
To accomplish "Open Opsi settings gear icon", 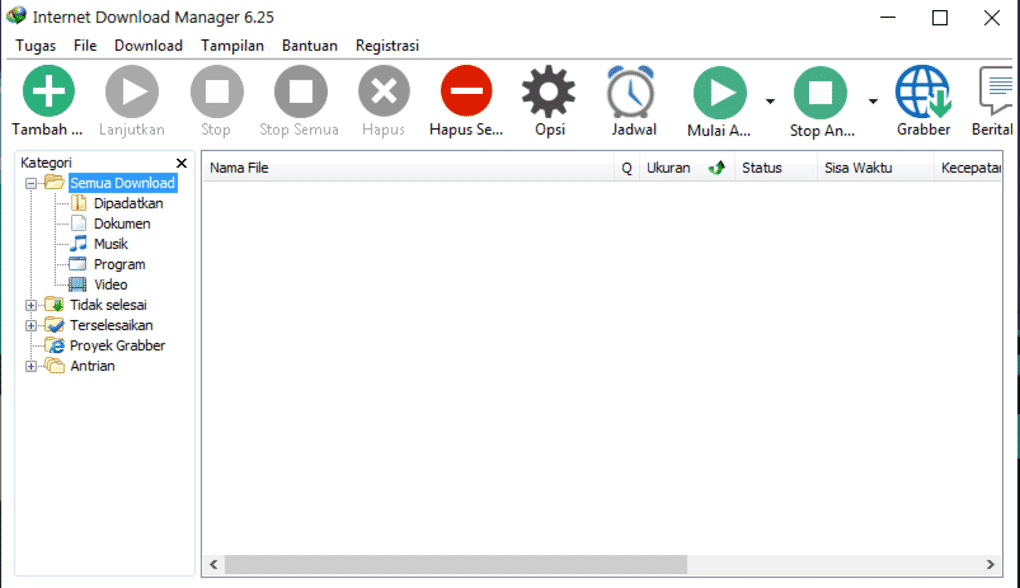I will click(548, 91).
